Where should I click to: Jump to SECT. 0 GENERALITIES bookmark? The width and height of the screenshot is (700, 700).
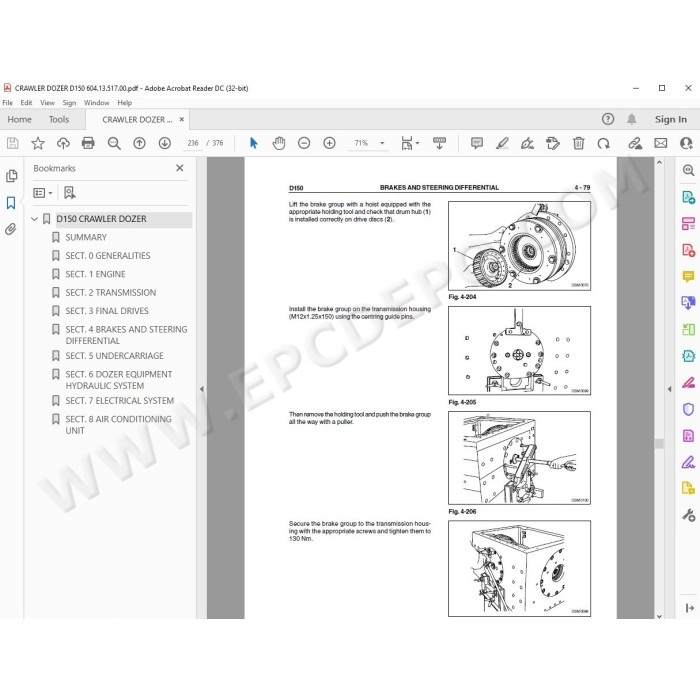point(108,256)
